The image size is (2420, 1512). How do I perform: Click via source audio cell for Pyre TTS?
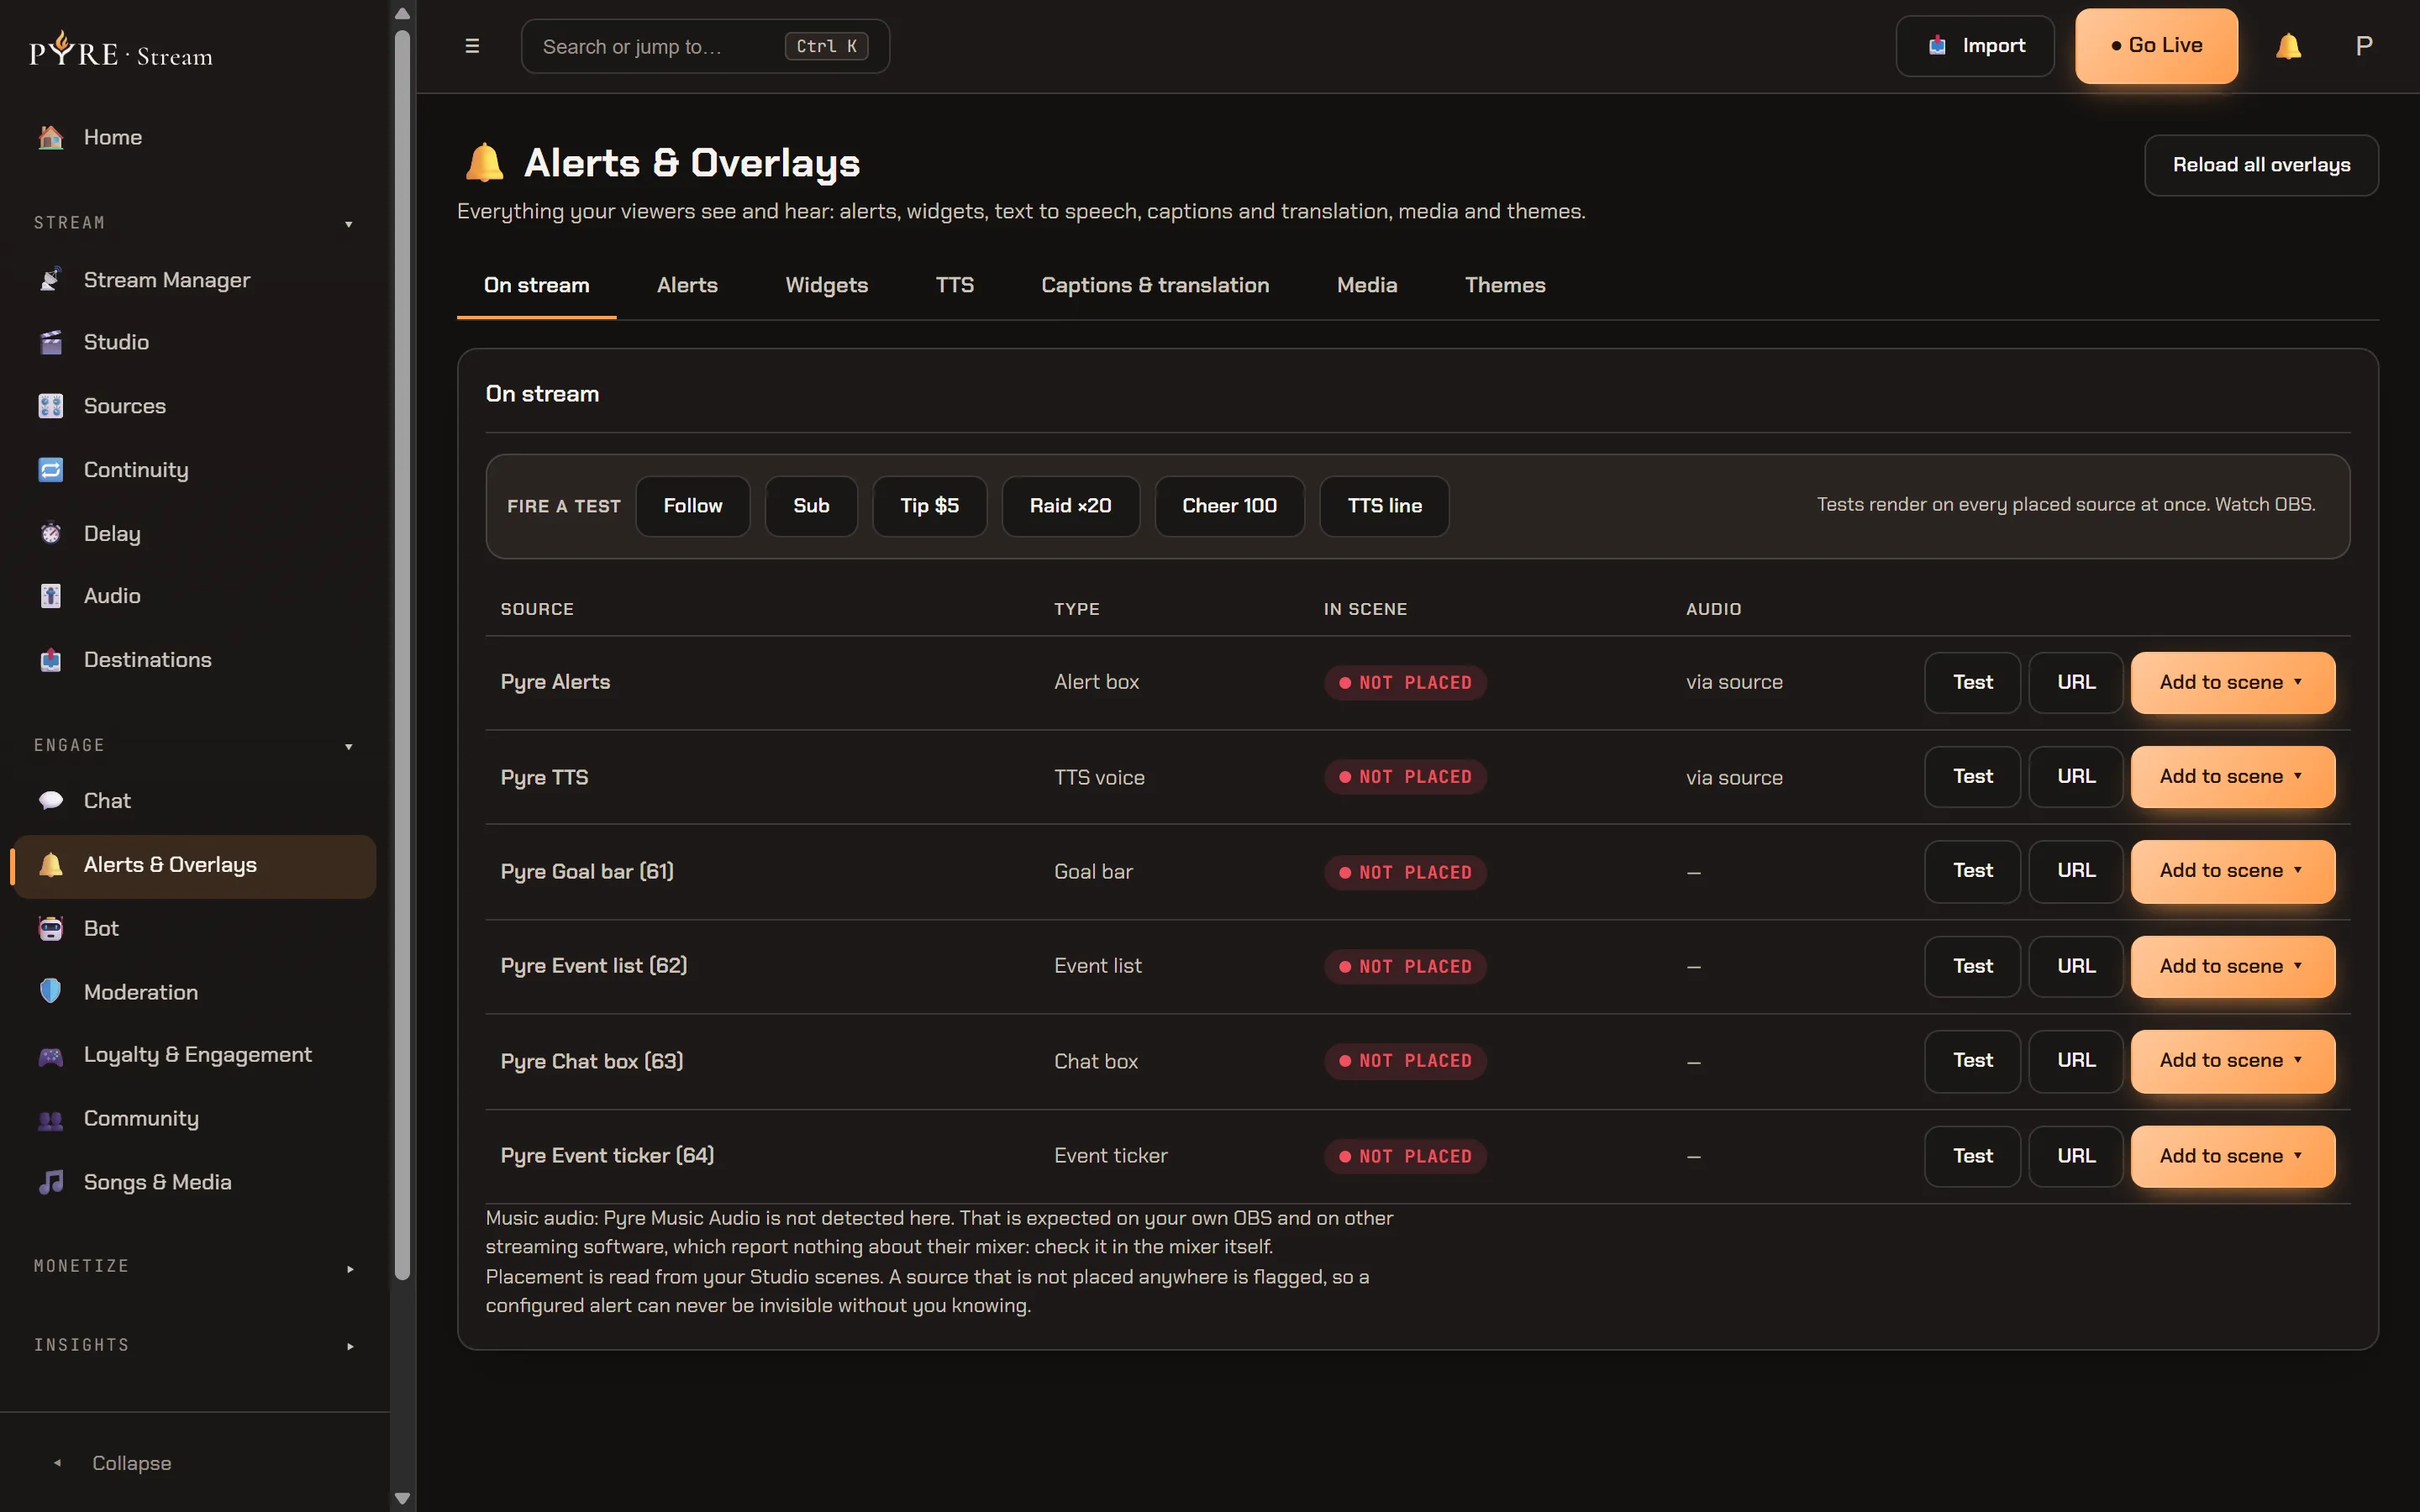click(x=1734, y=778)
